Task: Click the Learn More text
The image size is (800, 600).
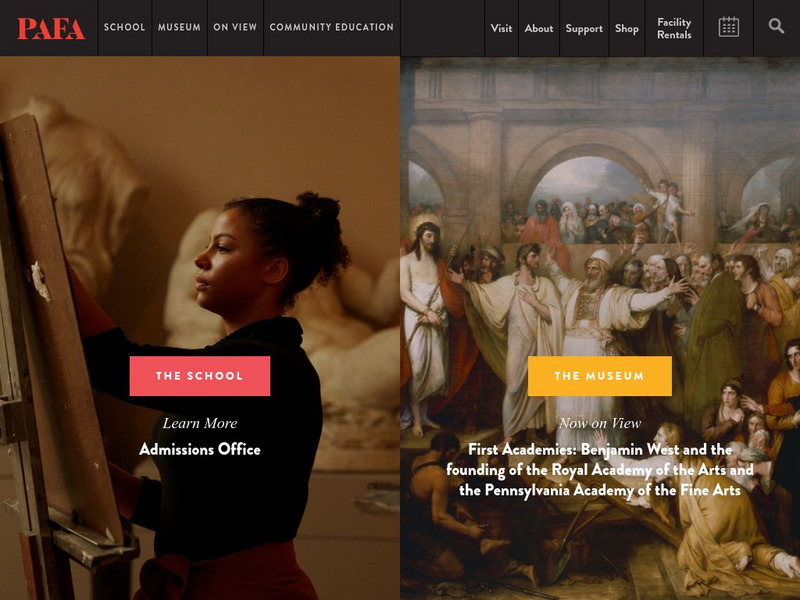Action: [200, 423]
